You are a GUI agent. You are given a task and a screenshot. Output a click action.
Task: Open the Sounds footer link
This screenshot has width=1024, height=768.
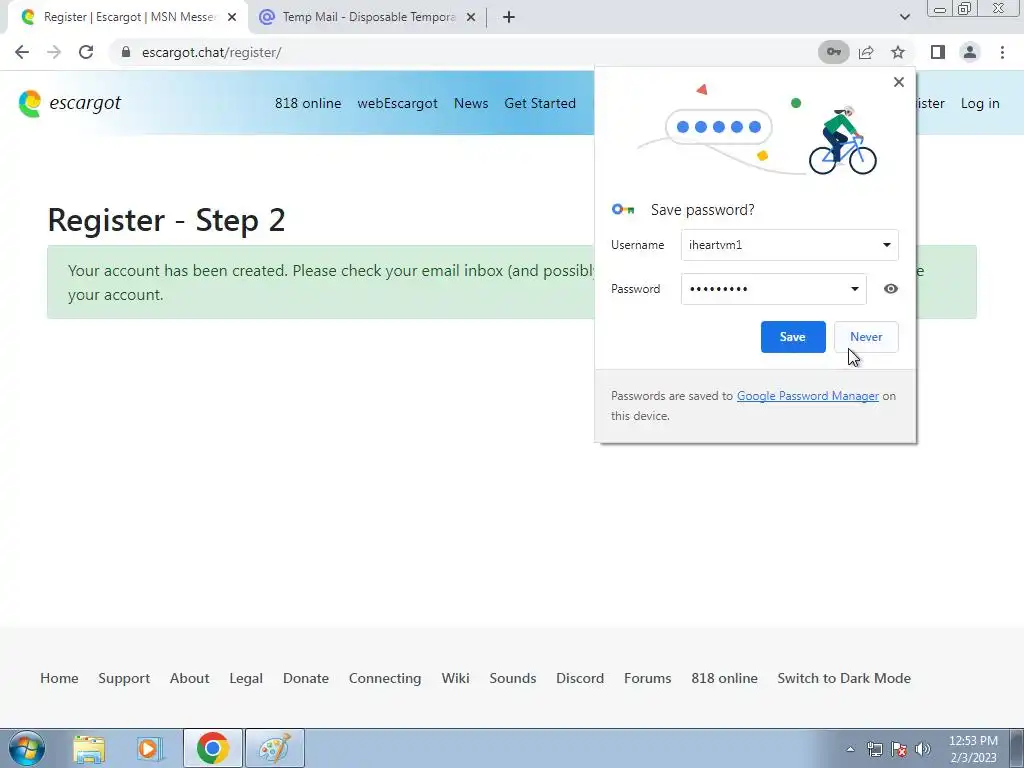point(513,678)
